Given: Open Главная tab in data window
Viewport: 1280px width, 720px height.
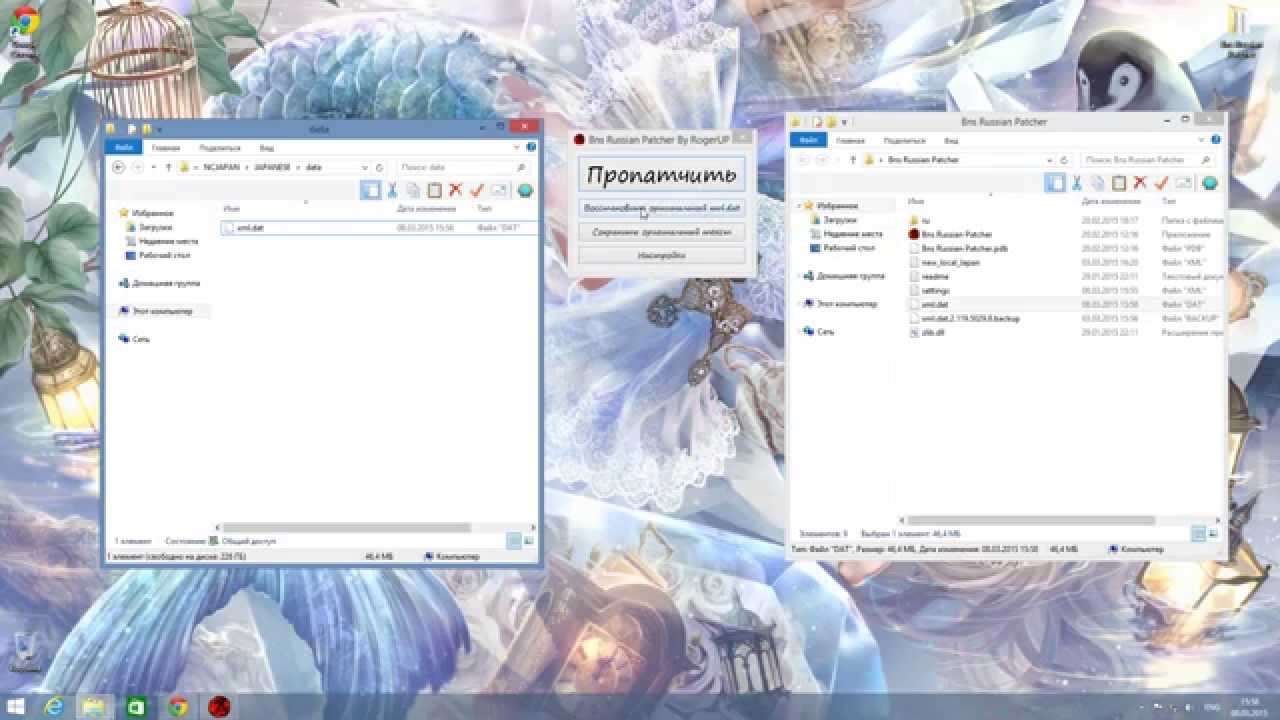Looking at the screenshot, I should [165, 147].
